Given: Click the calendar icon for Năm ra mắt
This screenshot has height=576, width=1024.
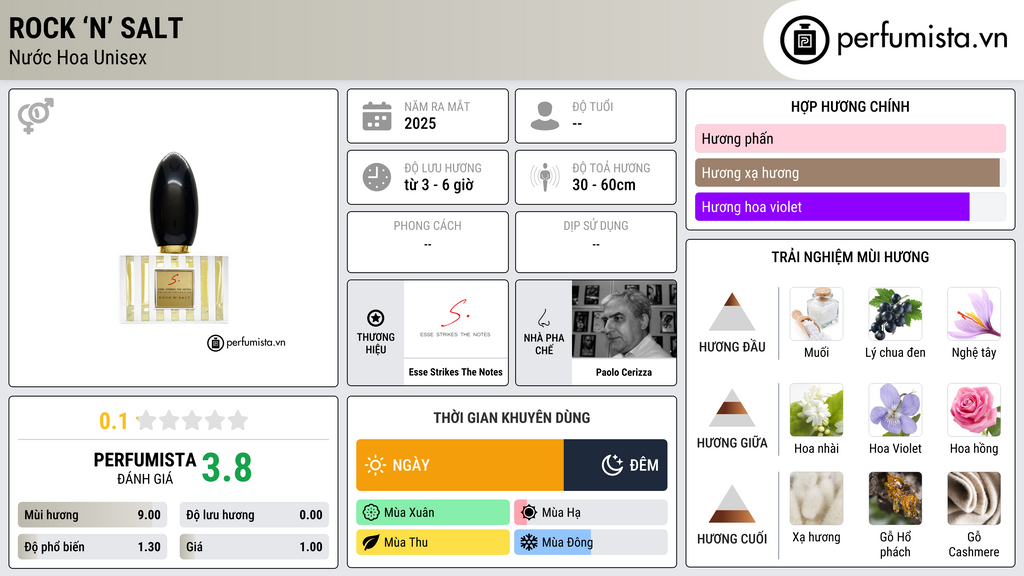Looking at the screenshot, I should [x=377, y=116].
